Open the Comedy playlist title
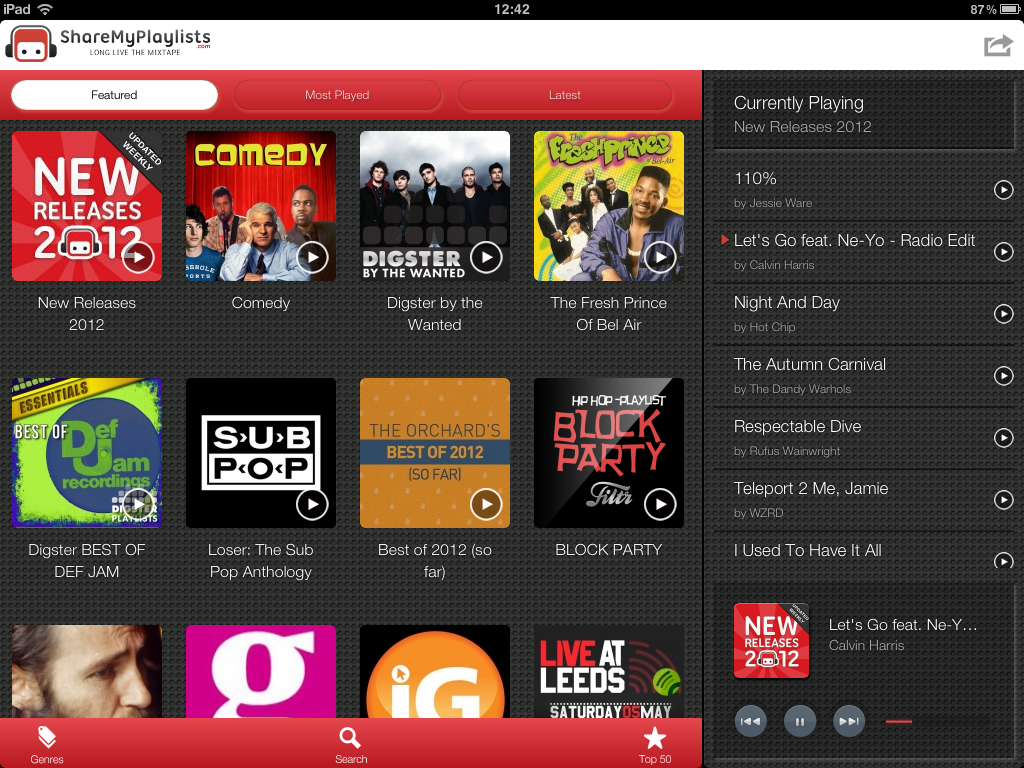 tap(261, 303)
